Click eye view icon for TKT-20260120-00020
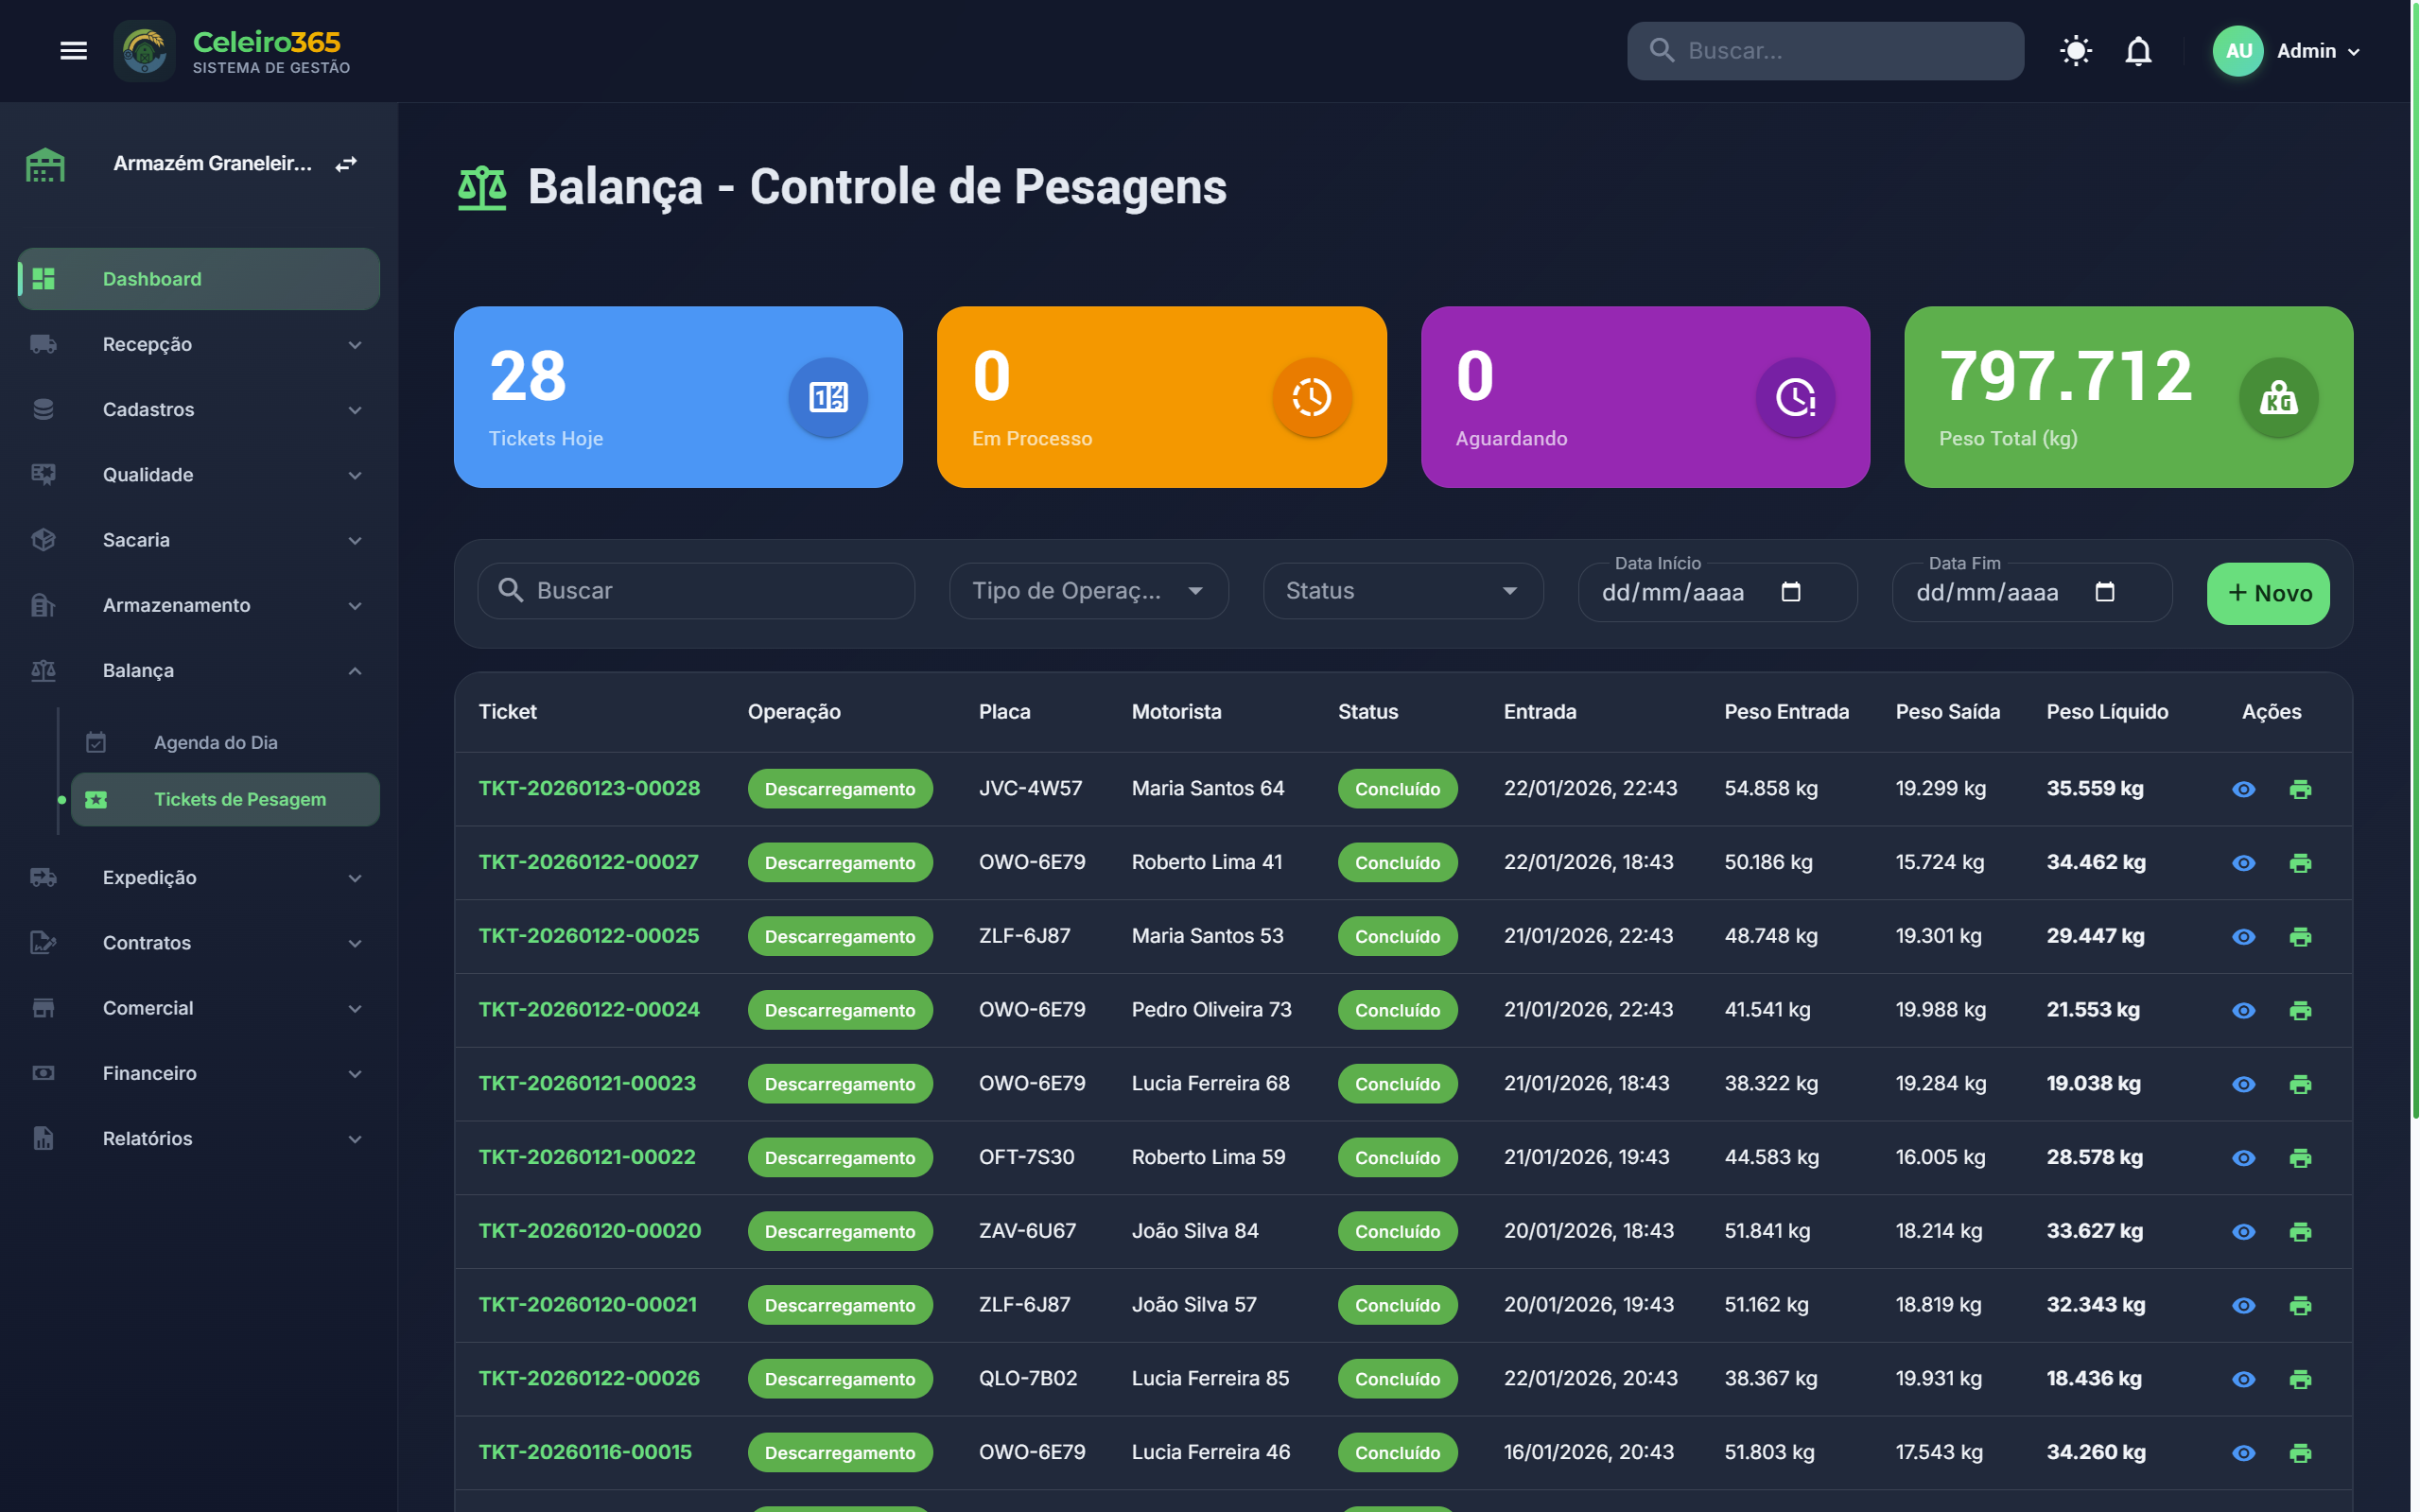 (2243, 1231)
